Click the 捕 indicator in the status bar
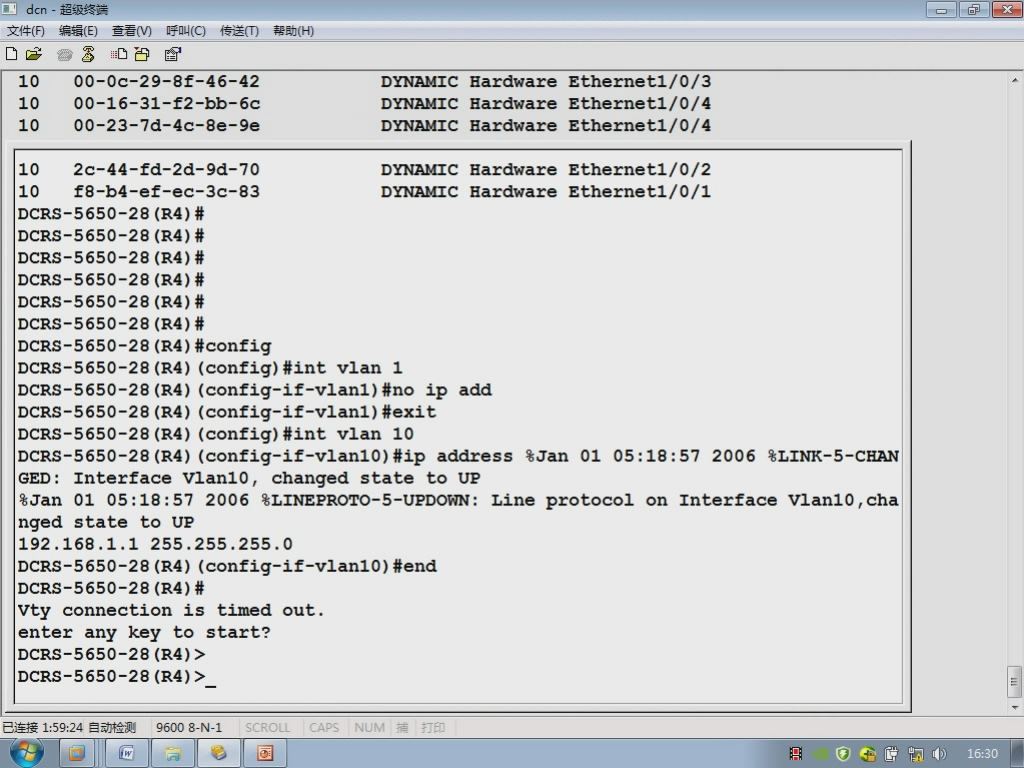1024x768 pixels. pyautogui.click(x=402, y=728)
